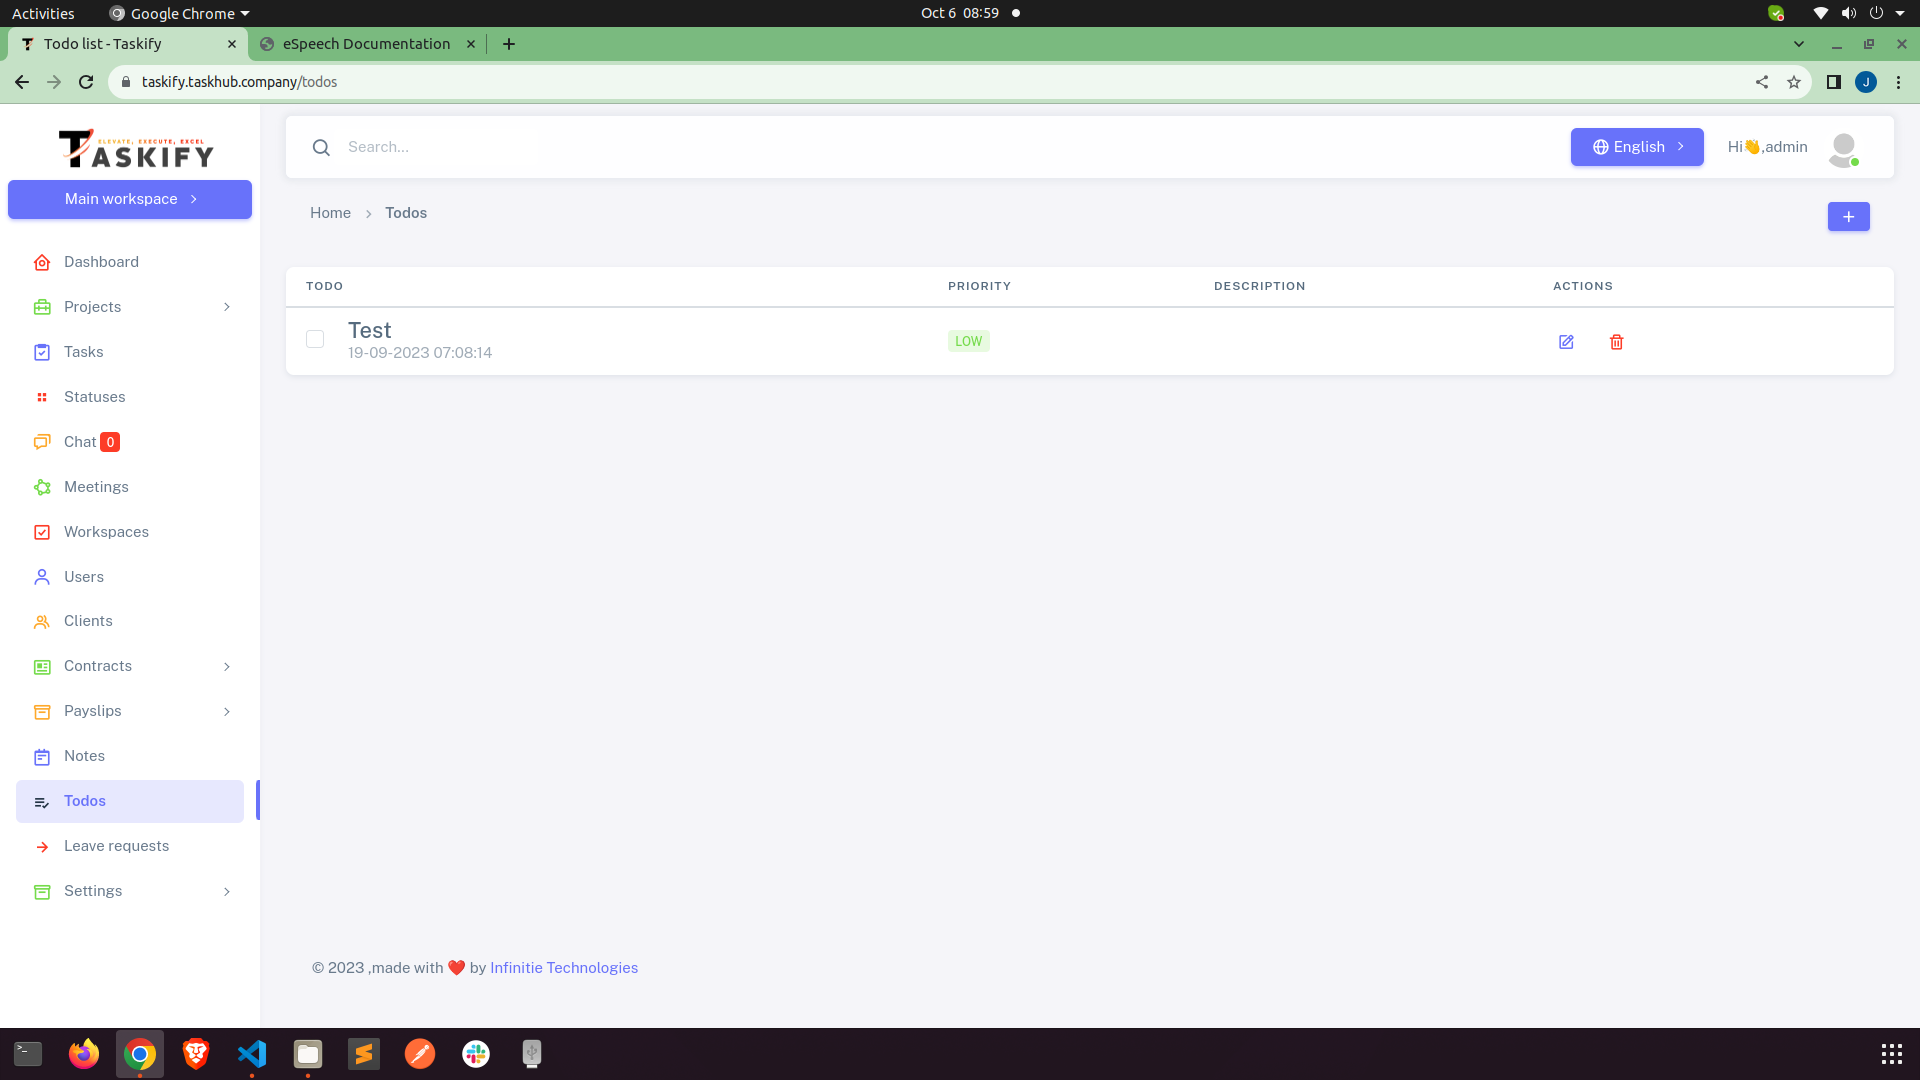Click the Search input field
This screenshot has width=1920, height=1080.
point(430,147)
